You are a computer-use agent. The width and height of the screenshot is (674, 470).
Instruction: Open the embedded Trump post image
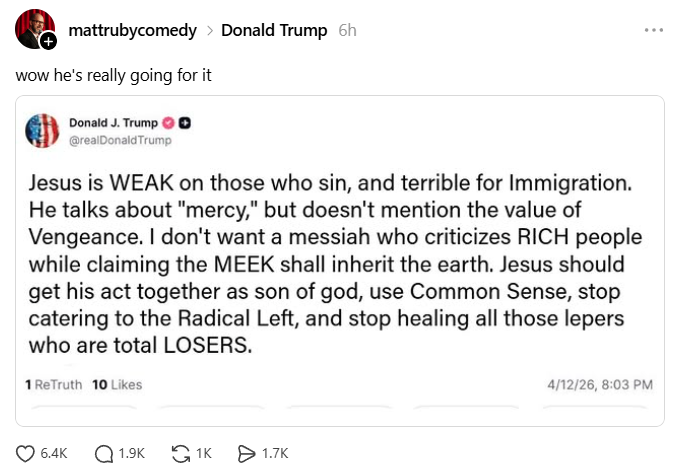pyautogui.click(x=340, y=260)
